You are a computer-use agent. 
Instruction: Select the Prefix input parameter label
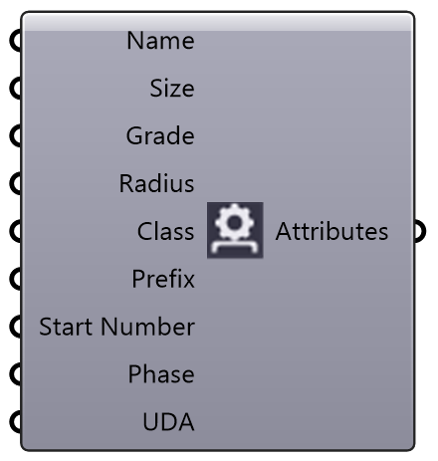coord(163,279)
